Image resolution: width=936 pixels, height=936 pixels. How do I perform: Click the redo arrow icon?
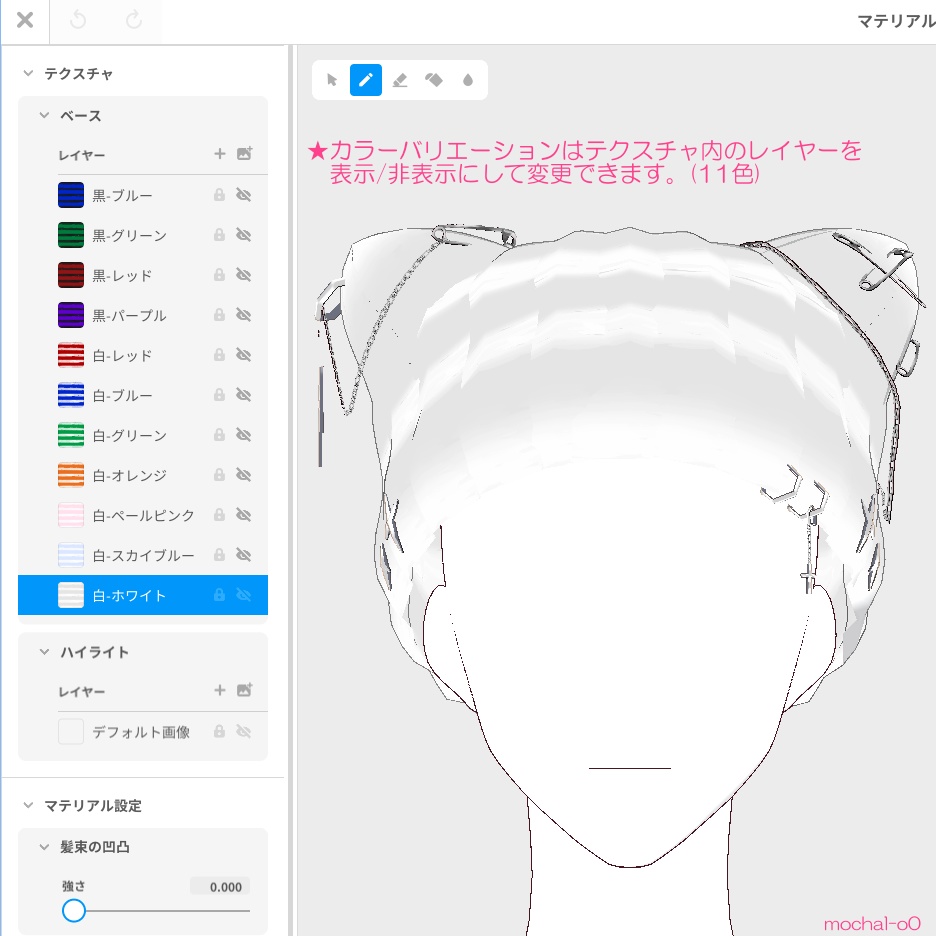coord(133,20)
